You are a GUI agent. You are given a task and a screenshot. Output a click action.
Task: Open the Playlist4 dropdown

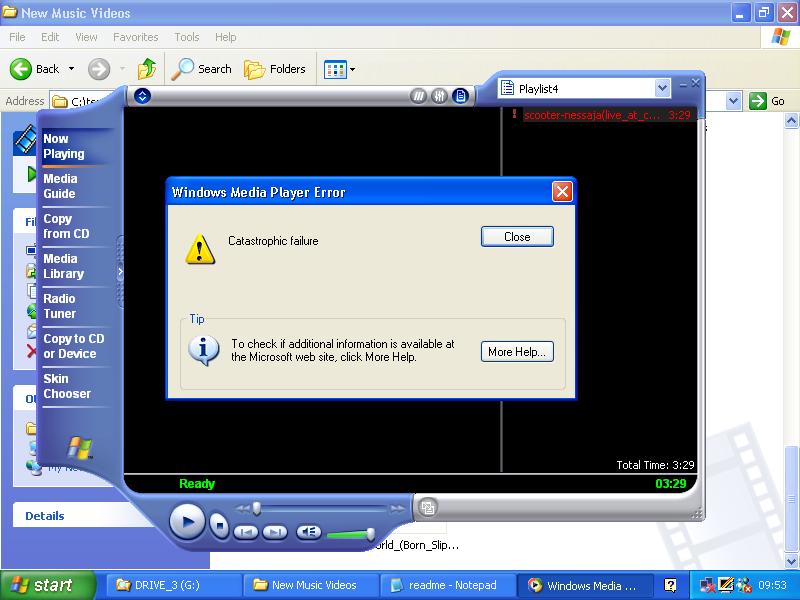pyautogui.click(x=662, y=88)
